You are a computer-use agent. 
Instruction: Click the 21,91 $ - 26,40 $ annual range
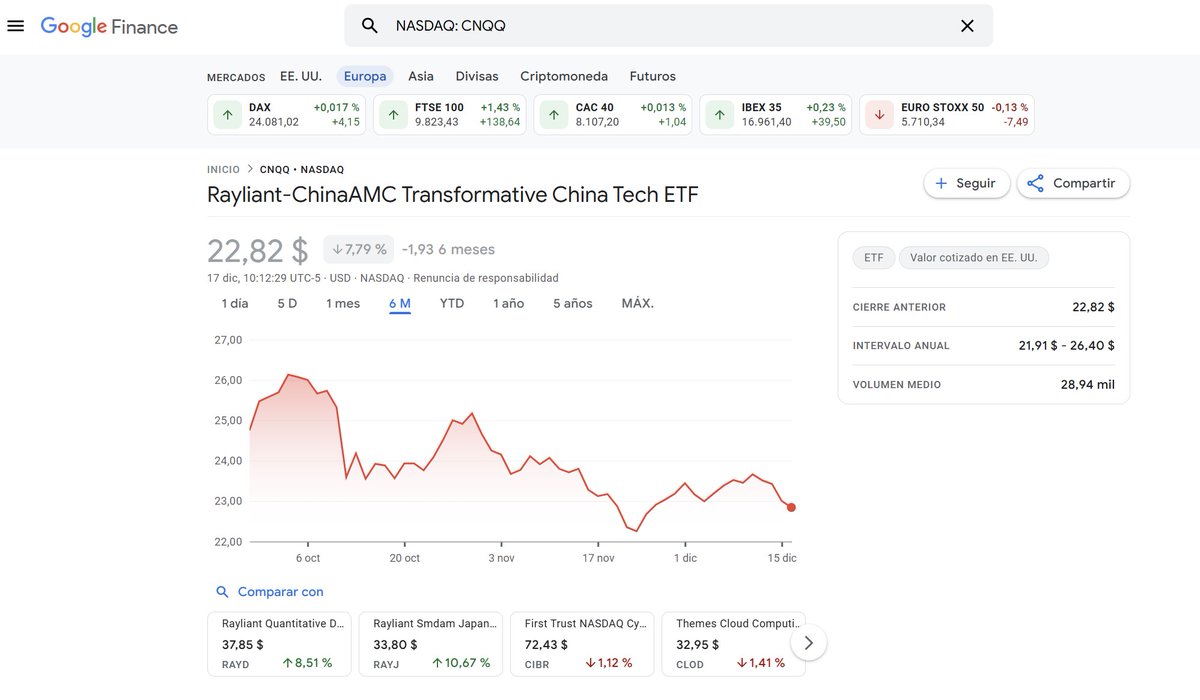click(1067, 345)
